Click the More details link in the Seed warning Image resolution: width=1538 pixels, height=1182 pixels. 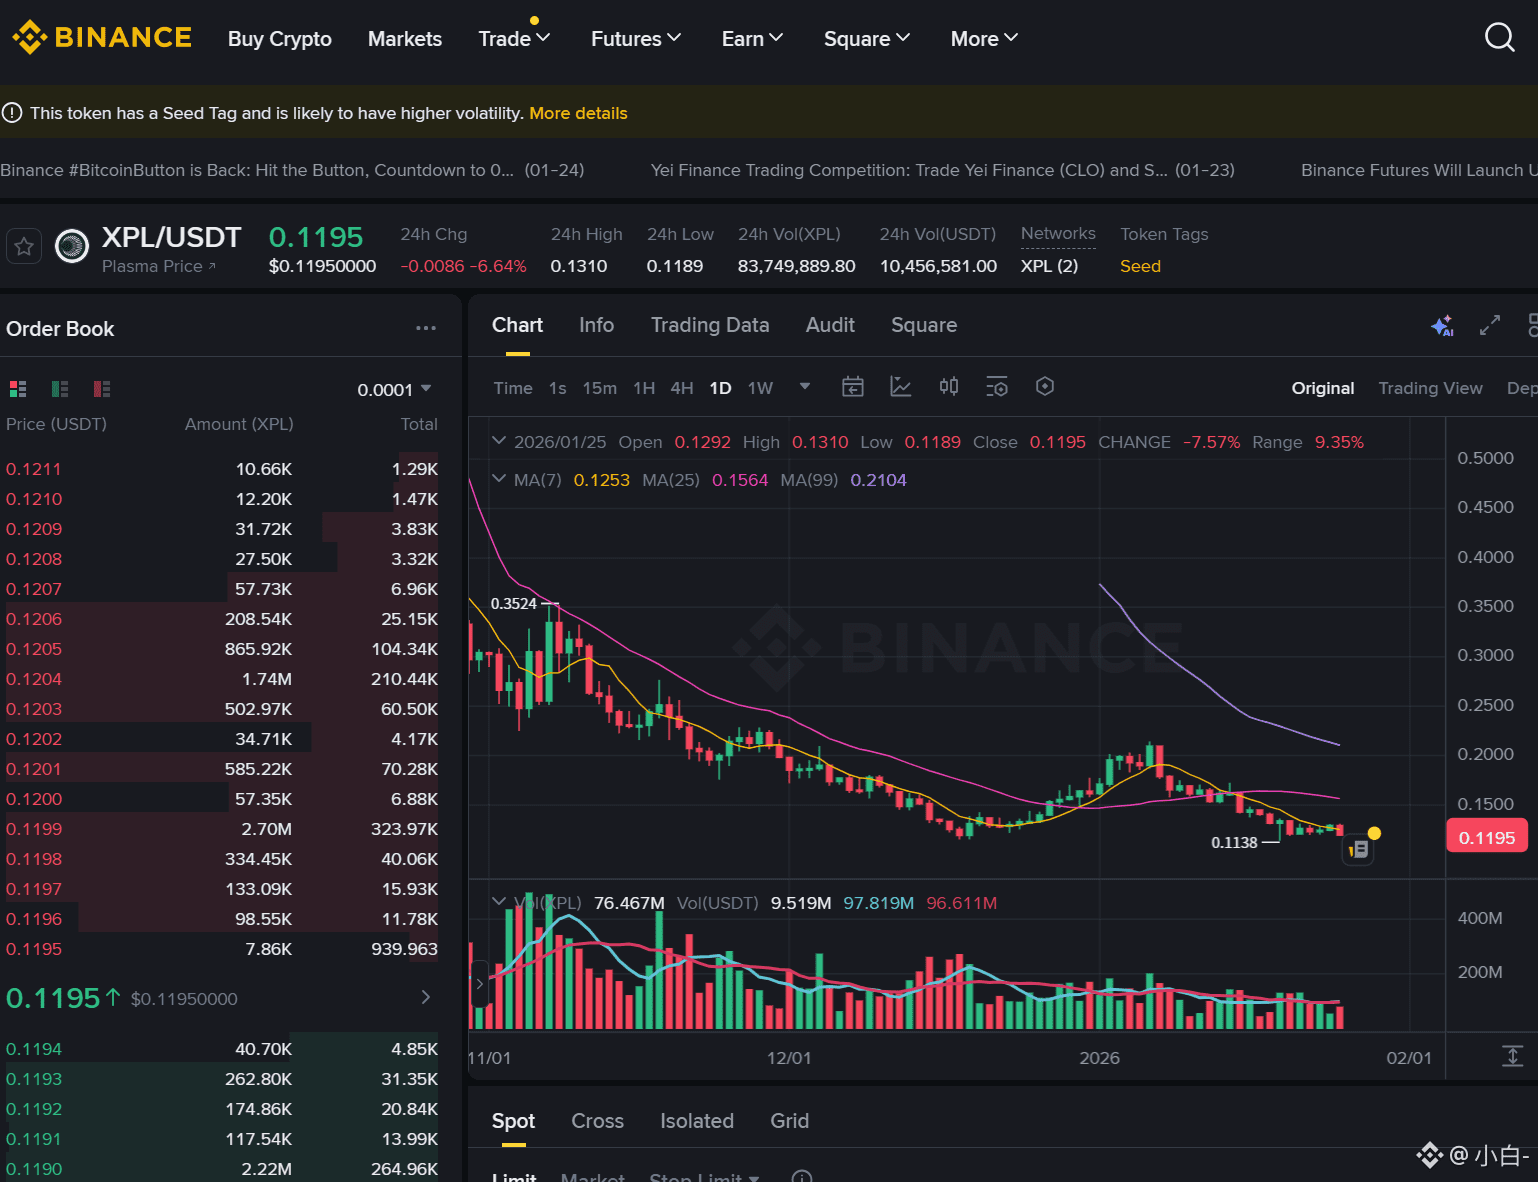click(x=578, y=113)
